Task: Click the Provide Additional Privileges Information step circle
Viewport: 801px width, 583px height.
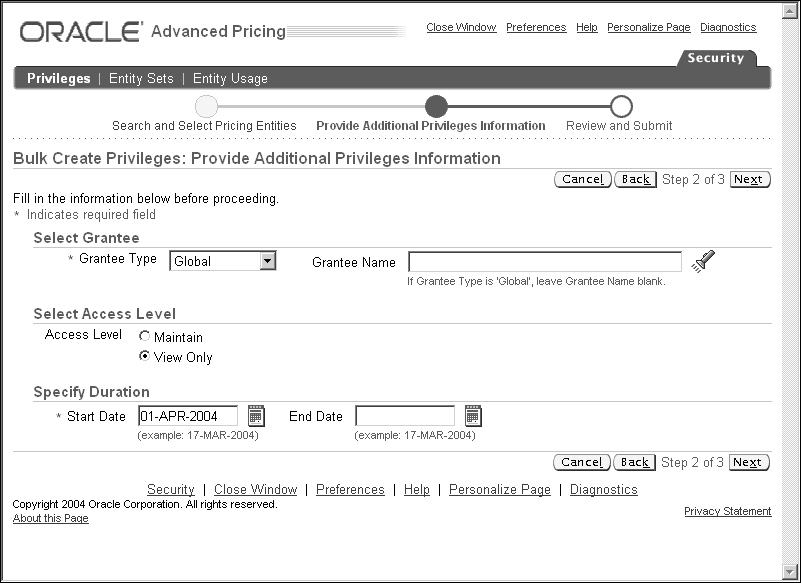Action: (x=436, y=106)
